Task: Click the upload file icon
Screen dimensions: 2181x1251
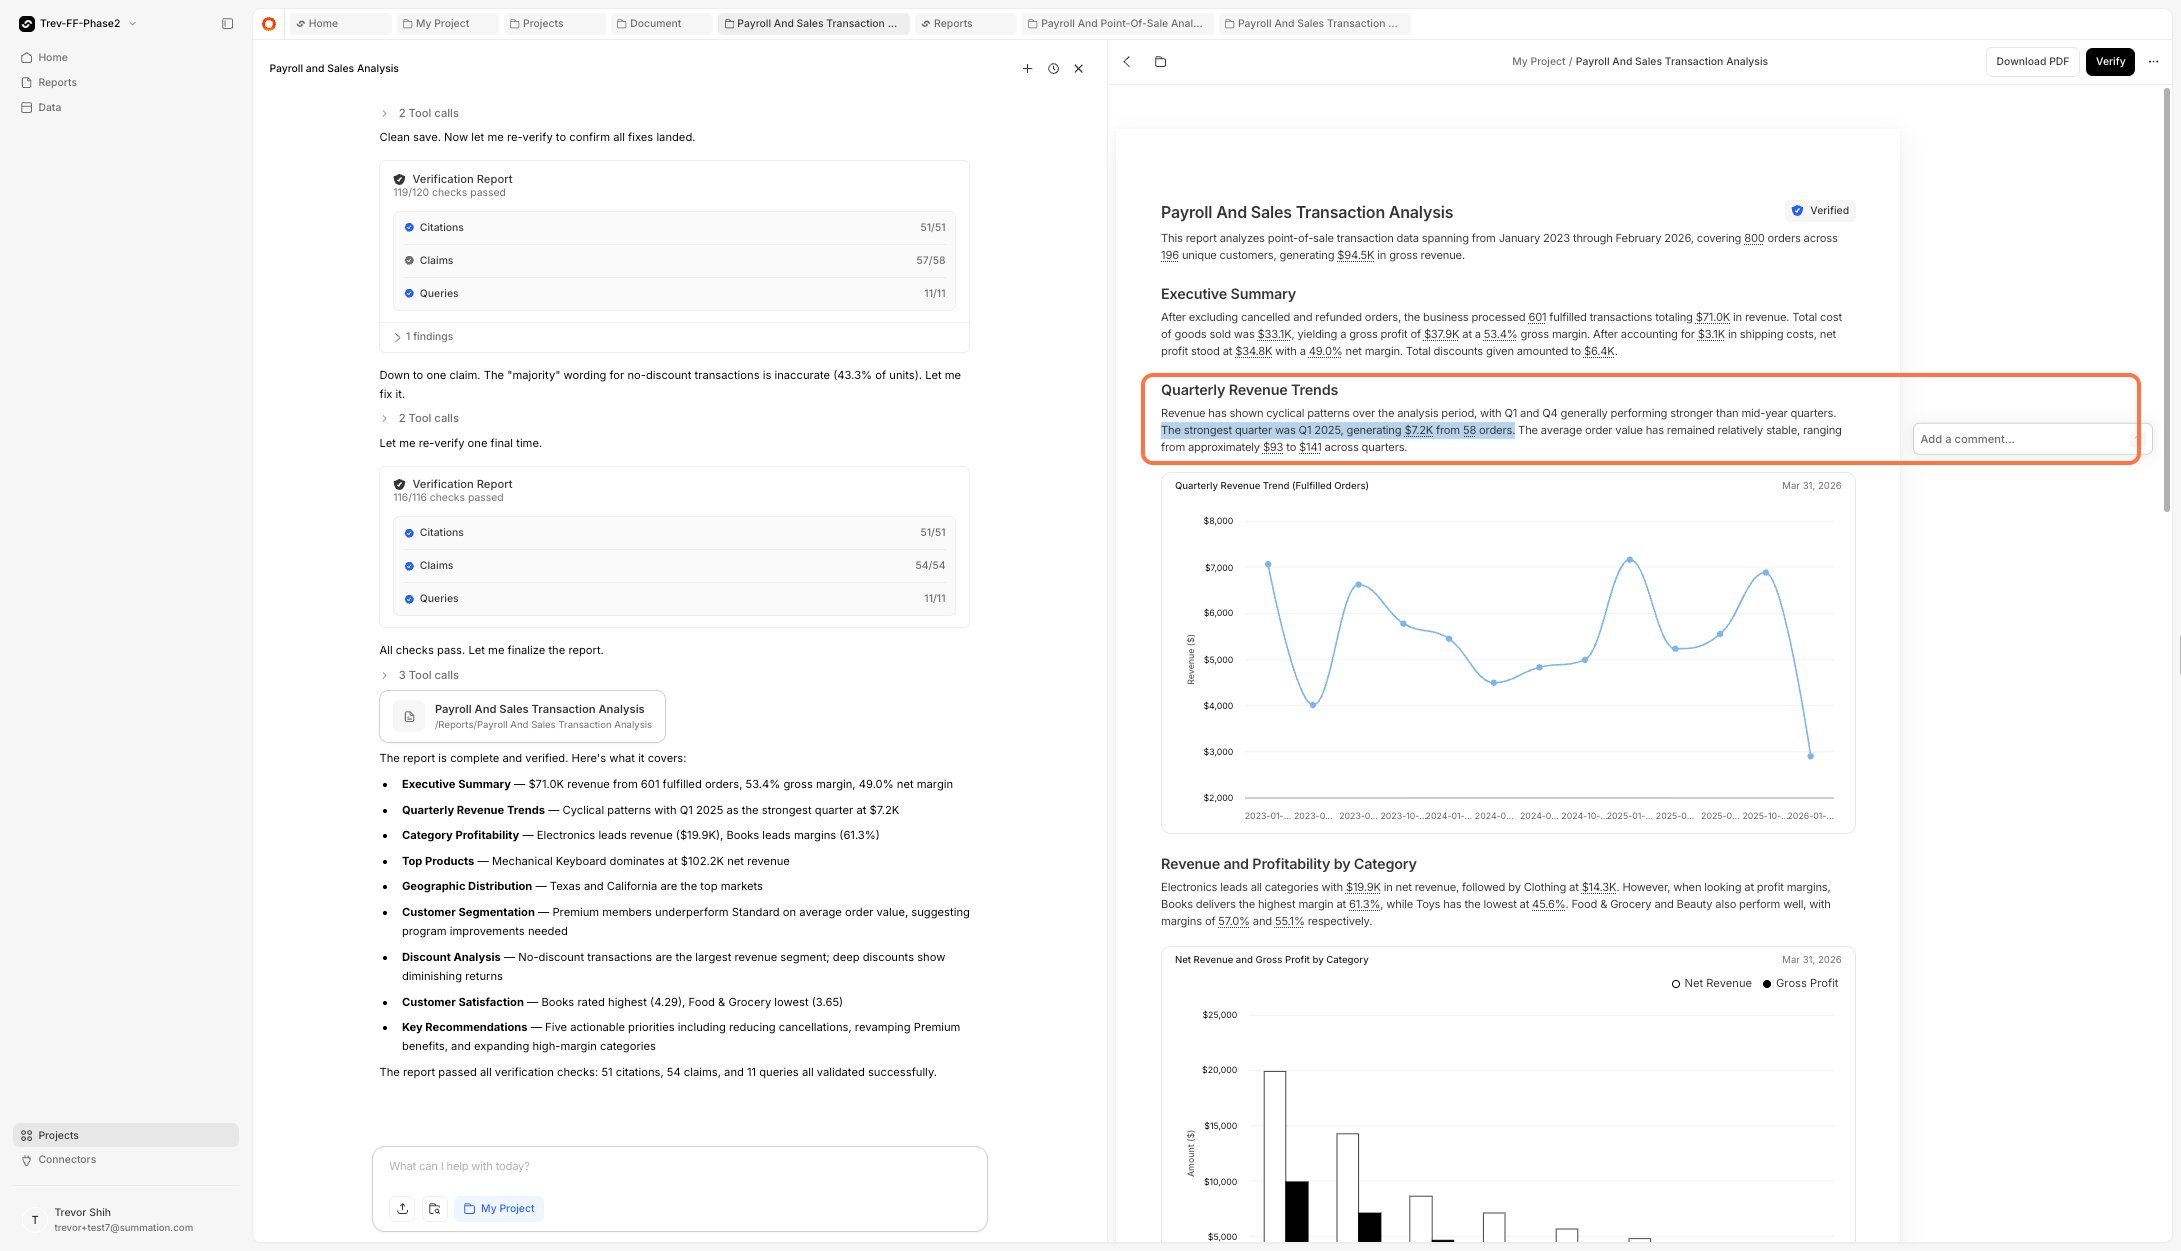Action: point(402,1208)
